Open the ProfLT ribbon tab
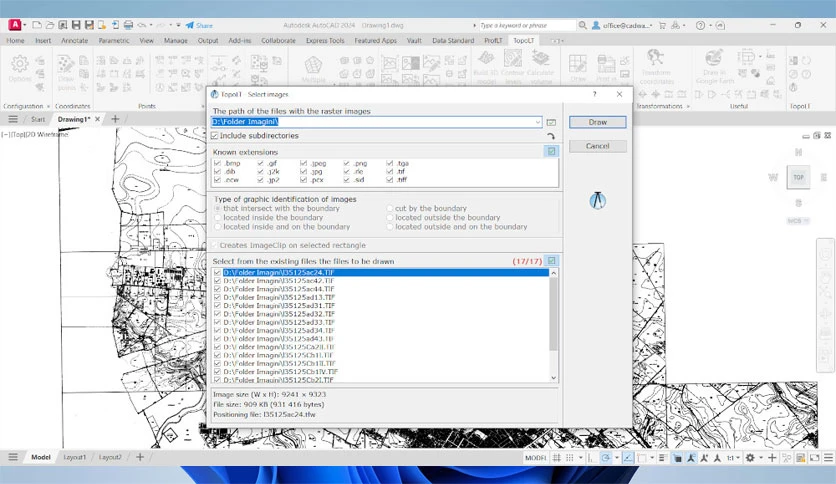Viewport: 836px width, 484px height. click(x=493, y=41)
